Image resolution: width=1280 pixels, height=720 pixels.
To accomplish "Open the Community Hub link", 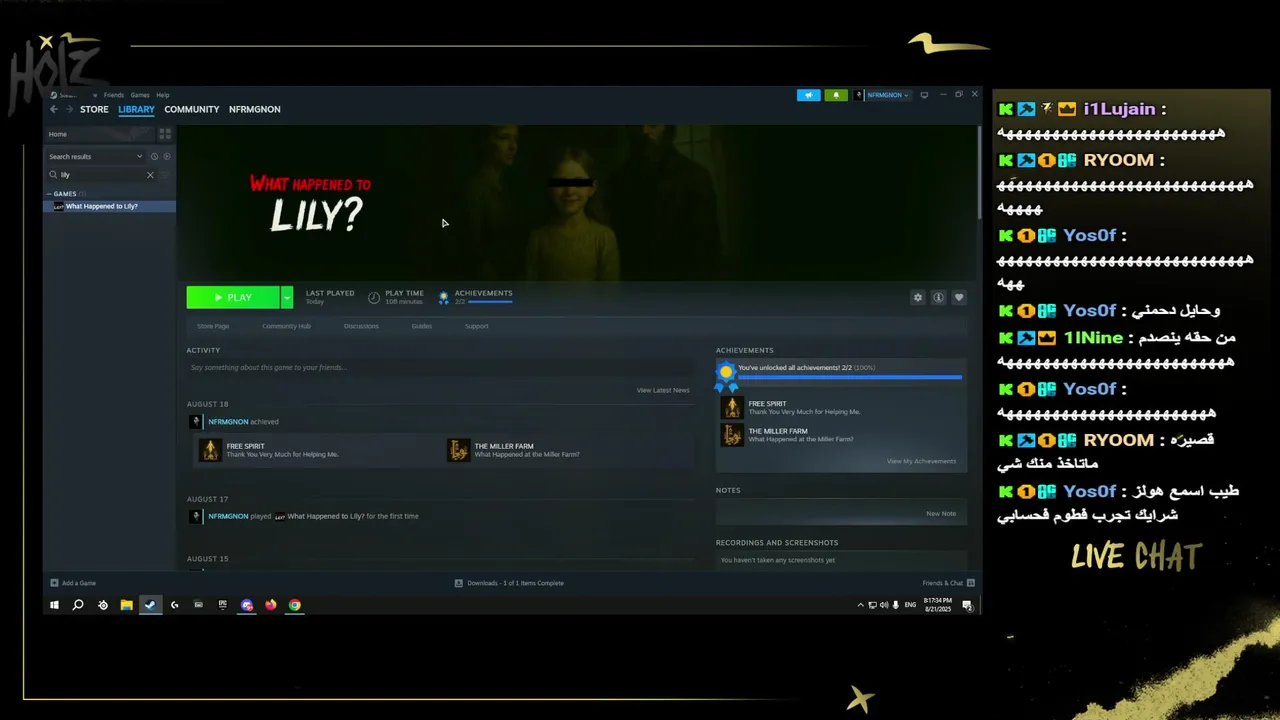I will point(286,326).
